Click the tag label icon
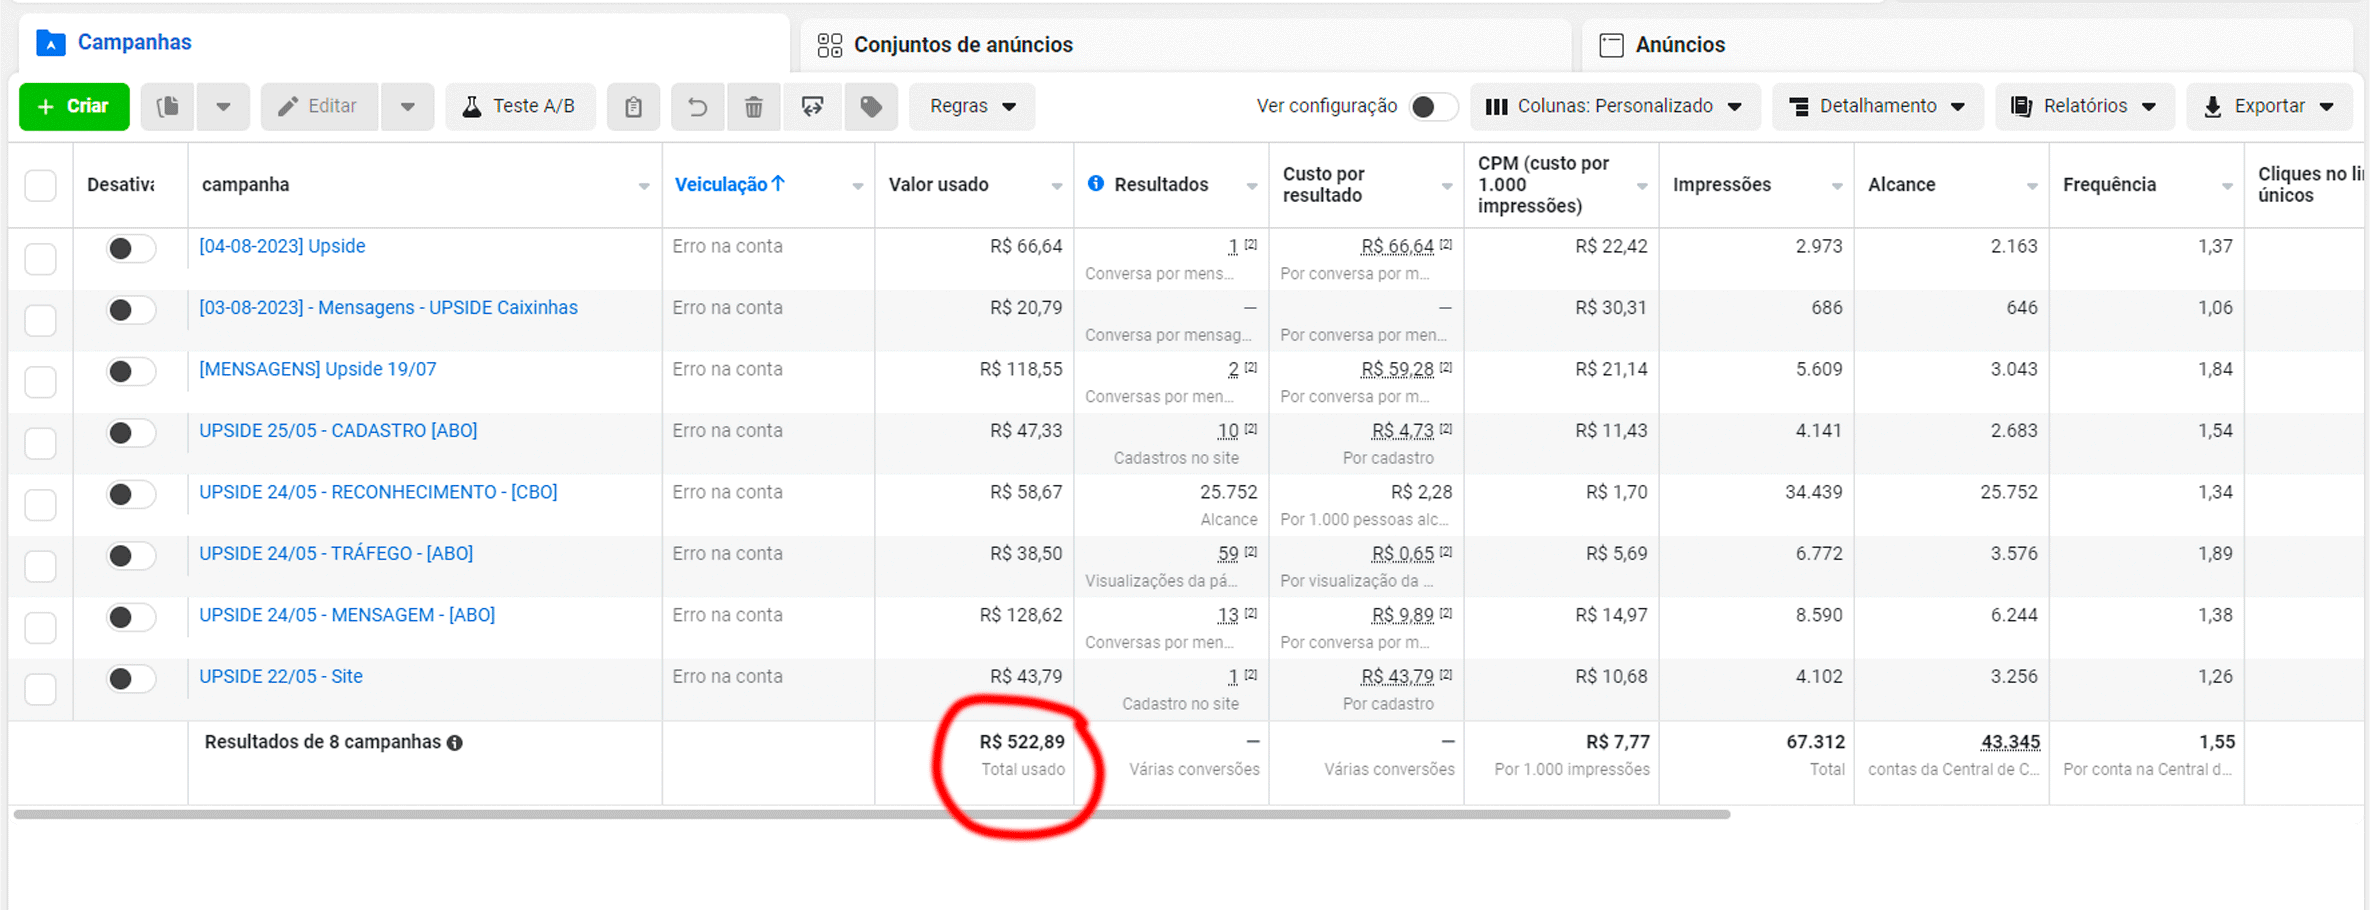The height and width of the screenshot is (910, 2370). point(871,107)
